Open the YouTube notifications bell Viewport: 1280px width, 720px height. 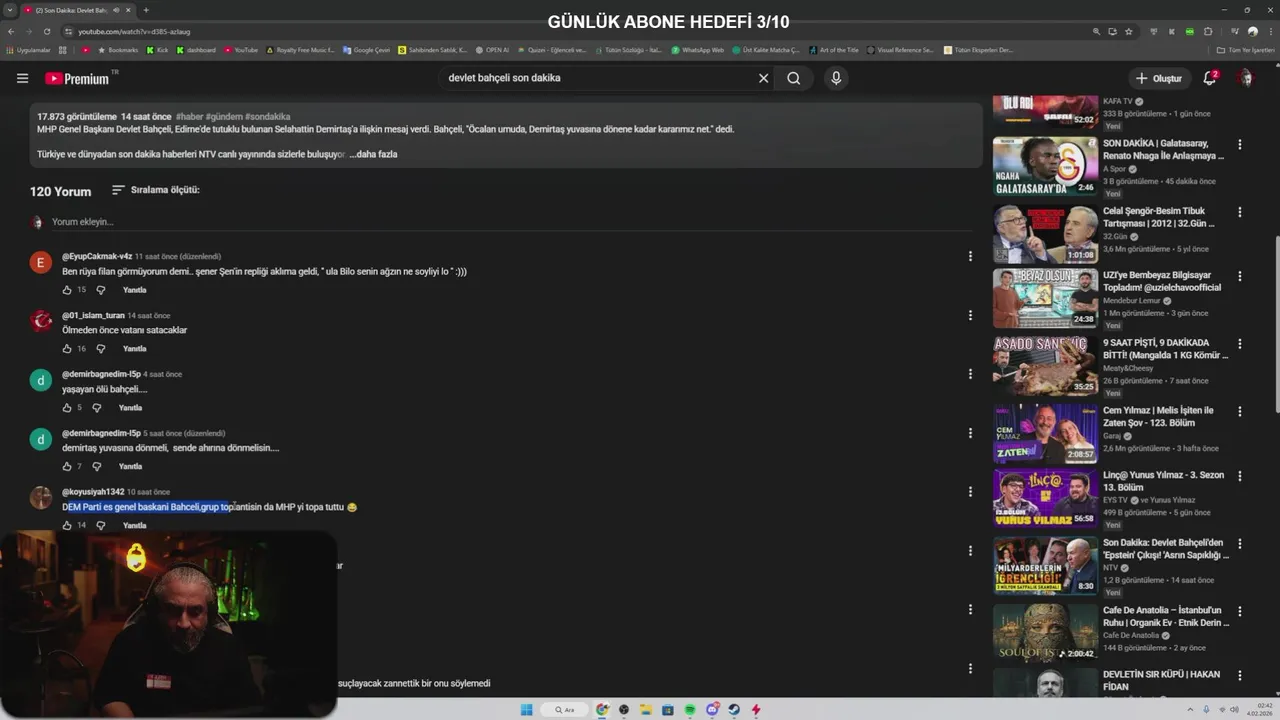(1209, 78)
